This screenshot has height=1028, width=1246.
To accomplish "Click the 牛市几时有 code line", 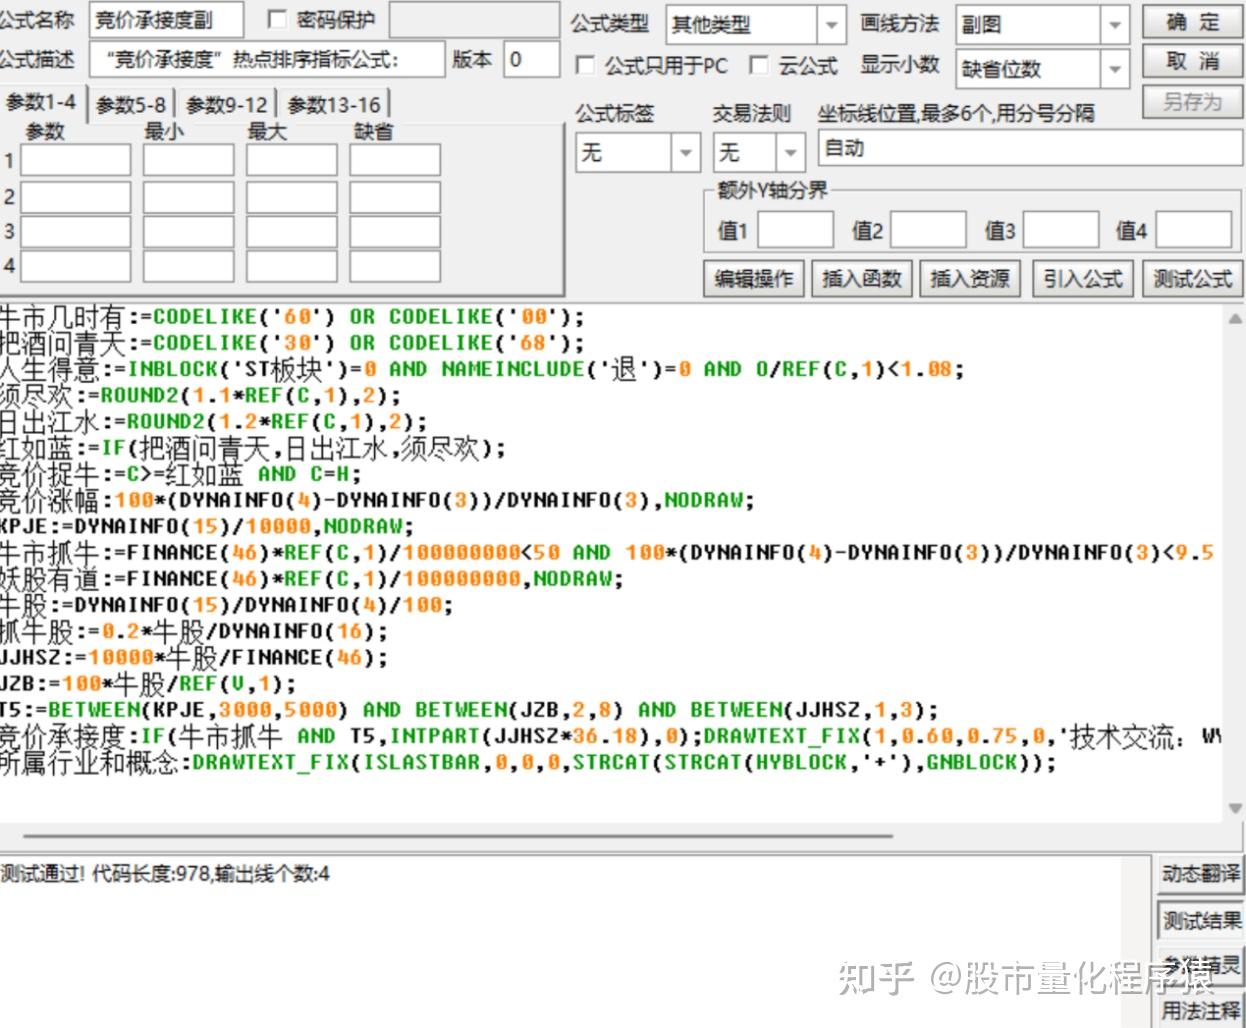I will coord(292,317).
